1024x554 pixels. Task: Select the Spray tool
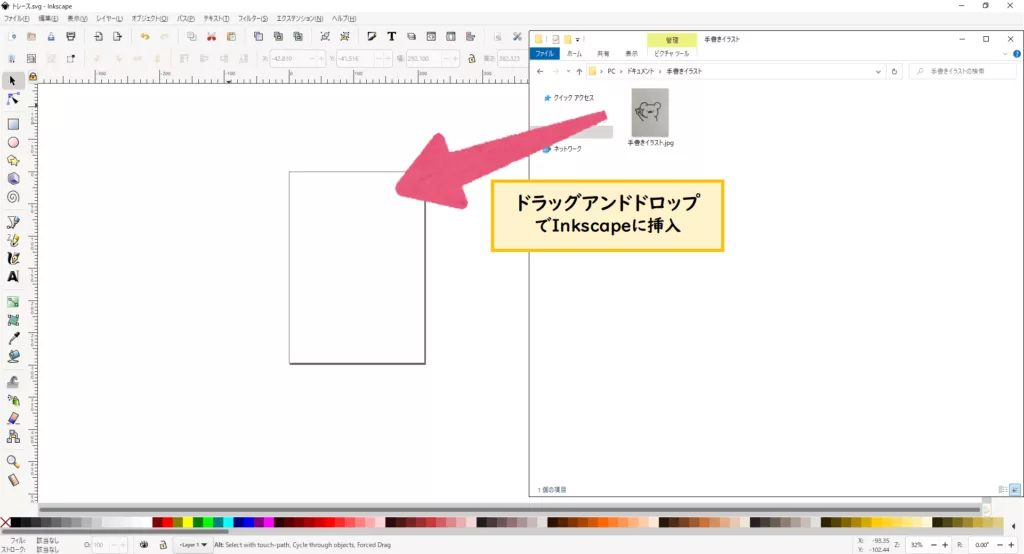click(x=12, y=400)
